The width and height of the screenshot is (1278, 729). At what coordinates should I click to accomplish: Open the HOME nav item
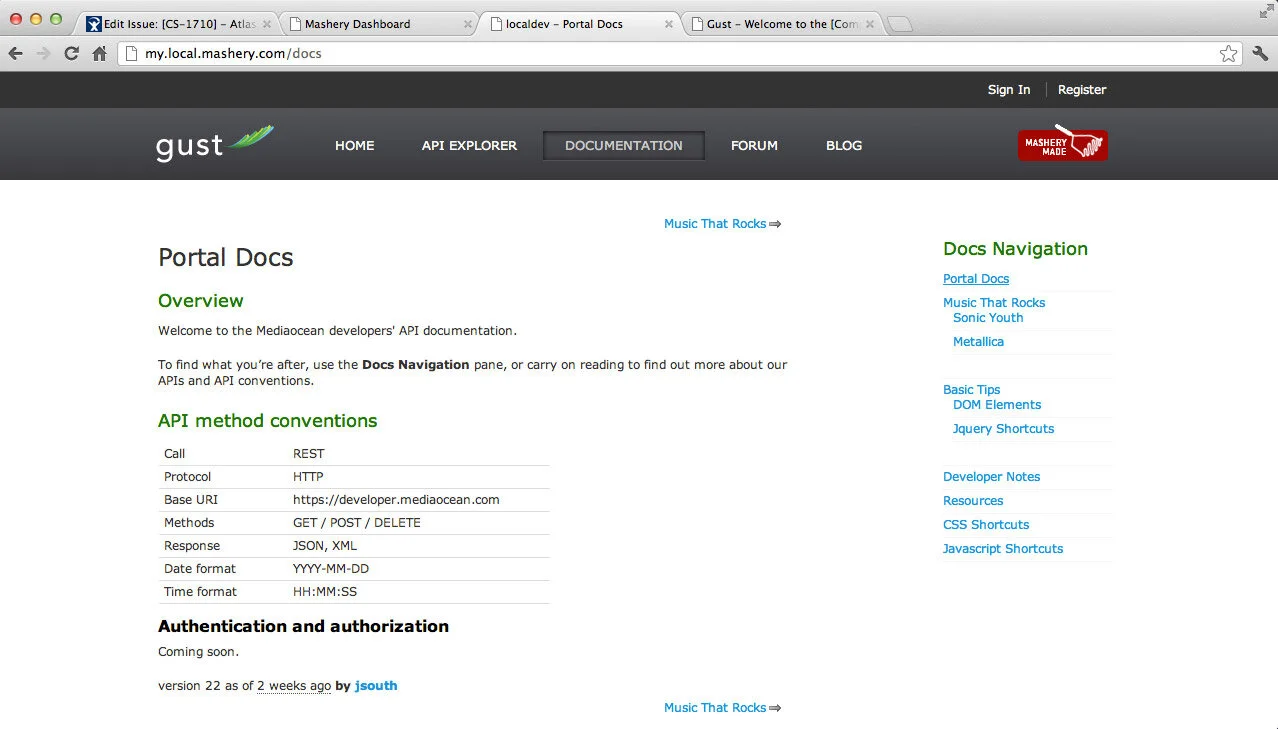click(354, 146)
